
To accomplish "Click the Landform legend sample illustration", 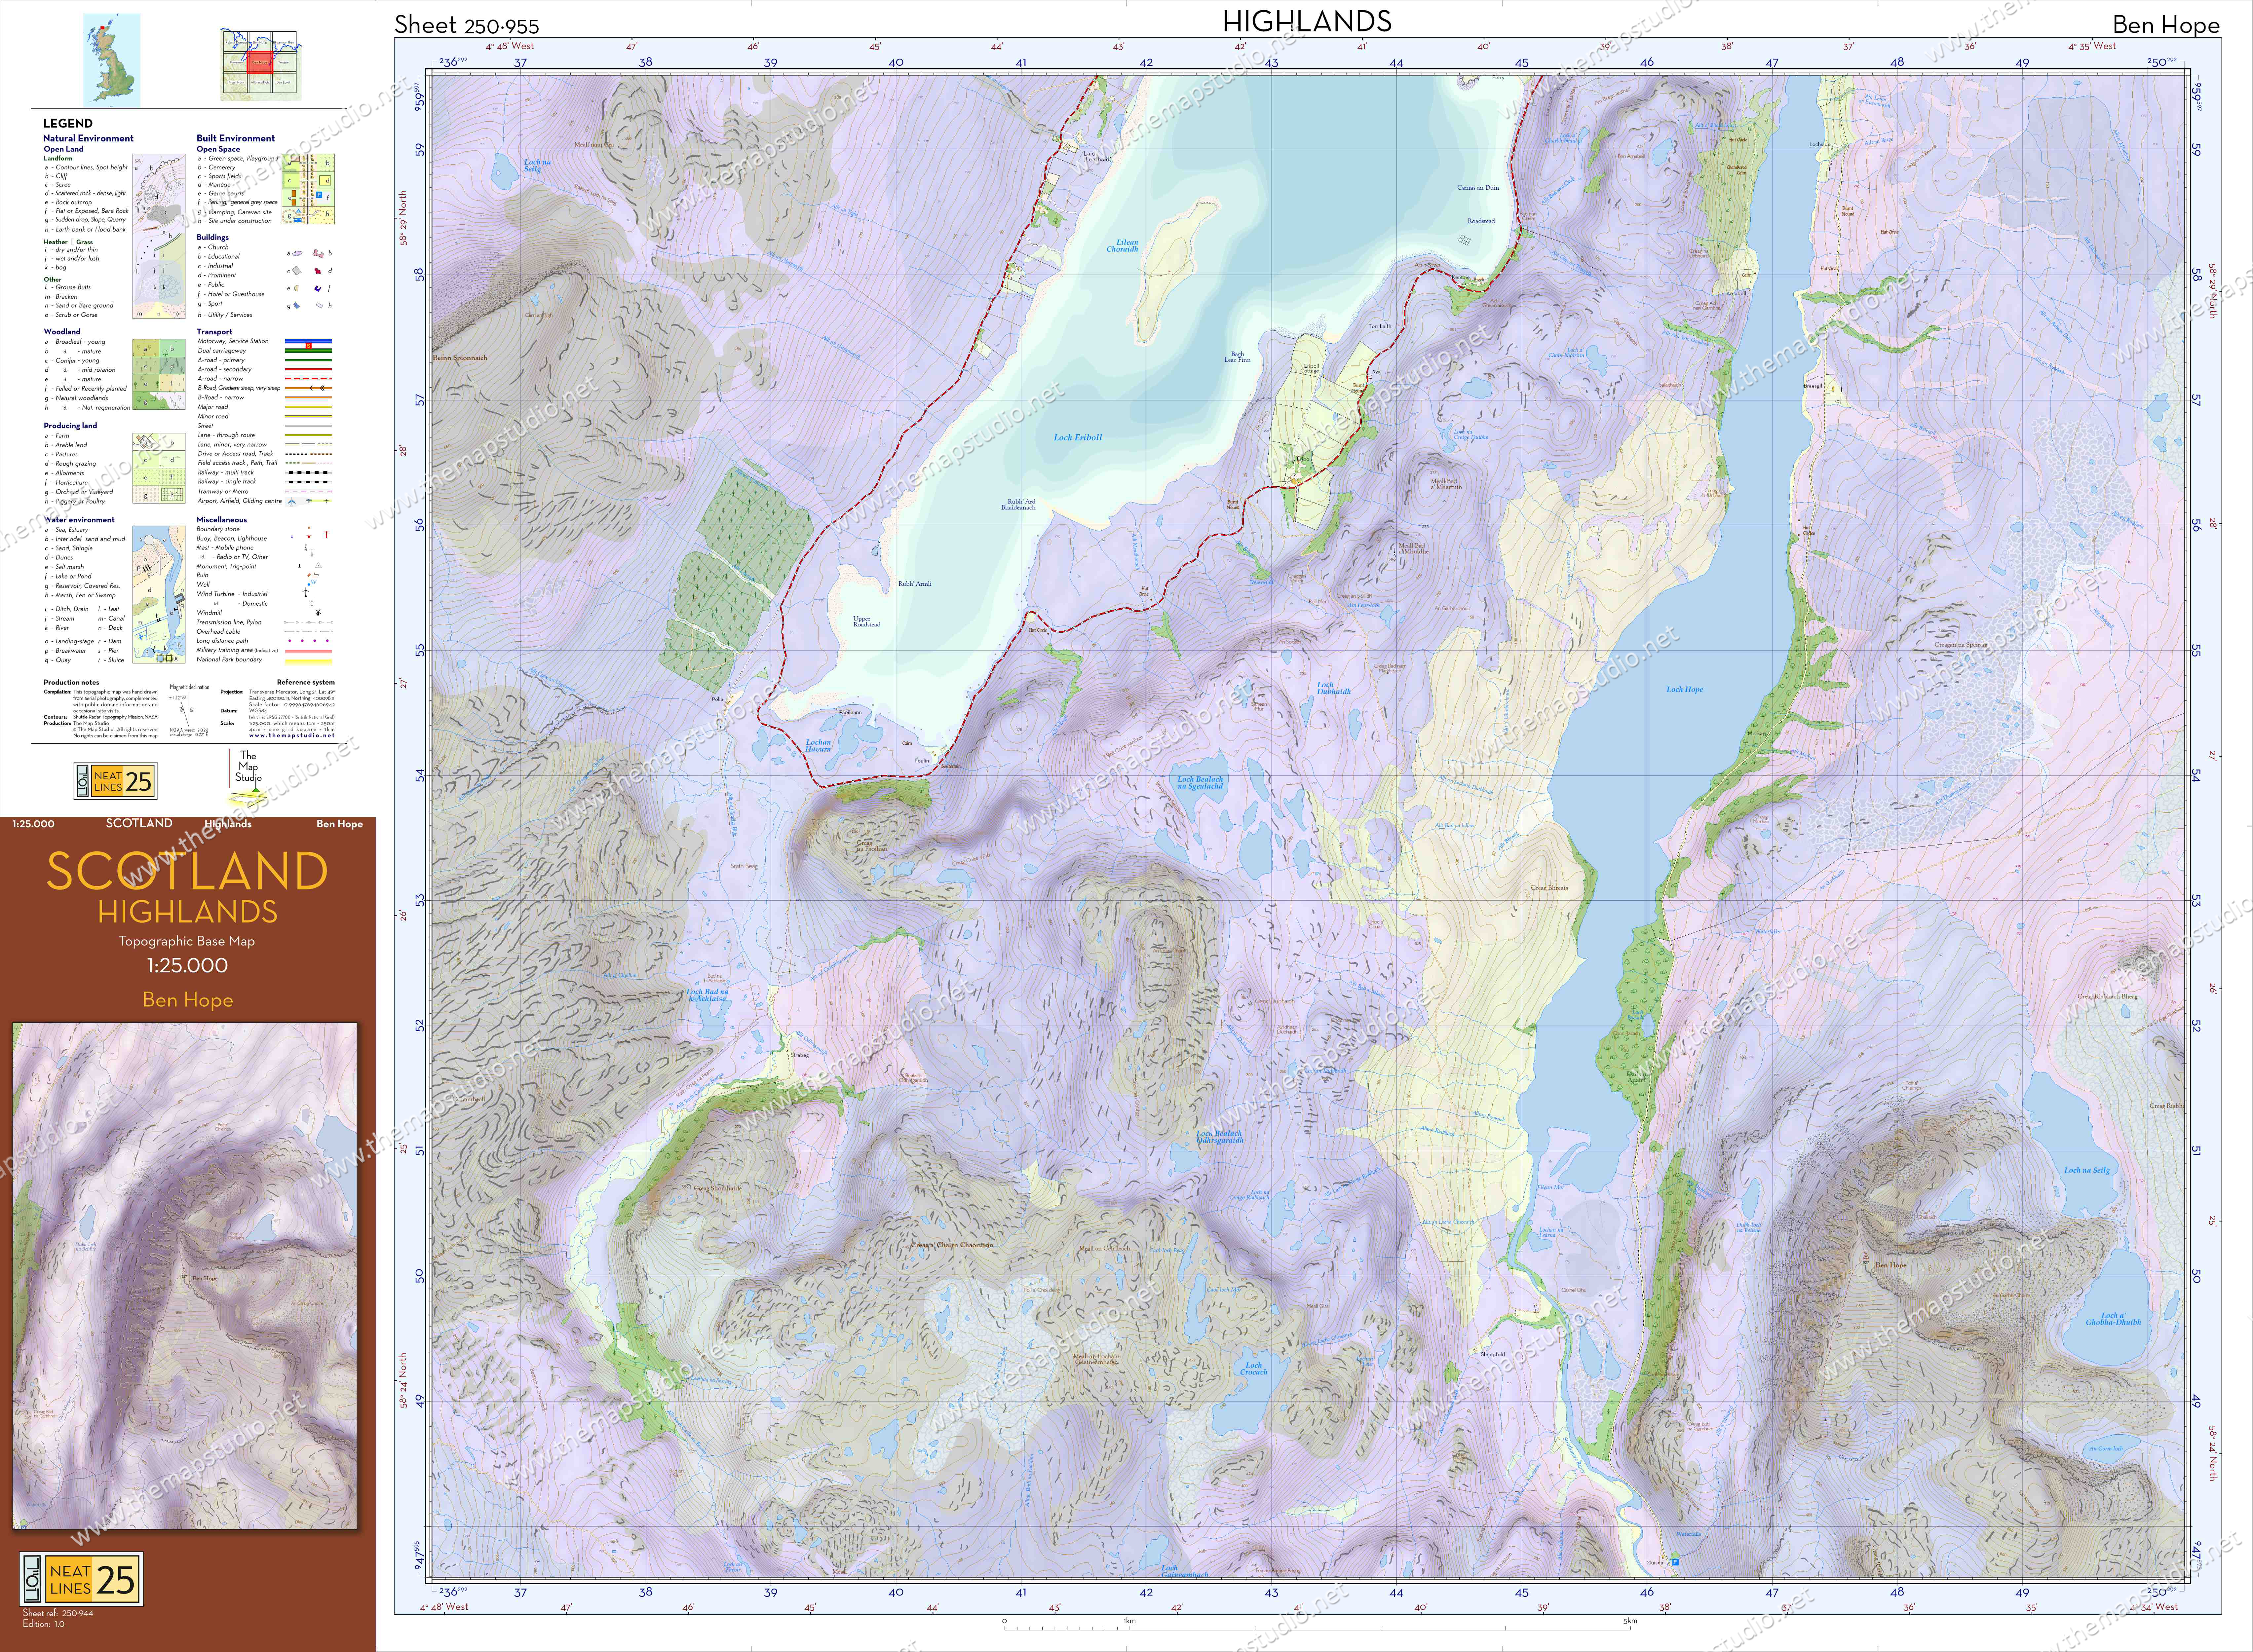I will point(159,236).
